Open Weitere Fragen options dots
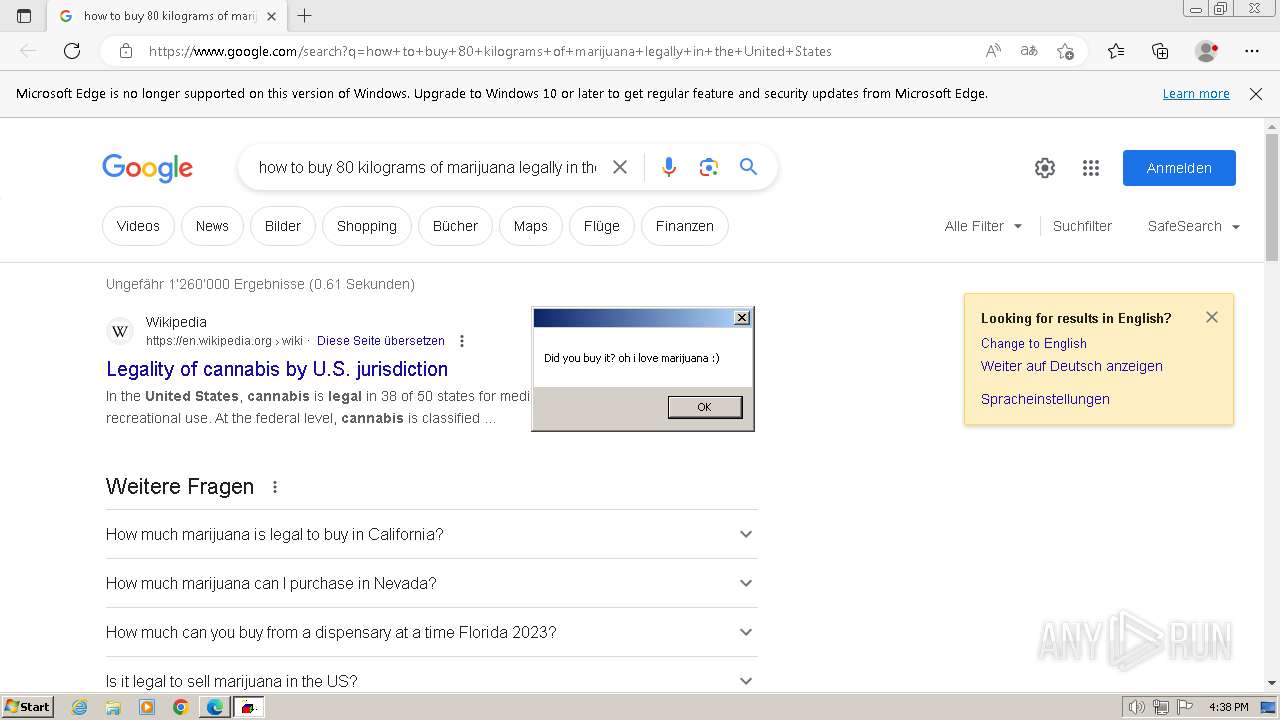 [275, 487]
